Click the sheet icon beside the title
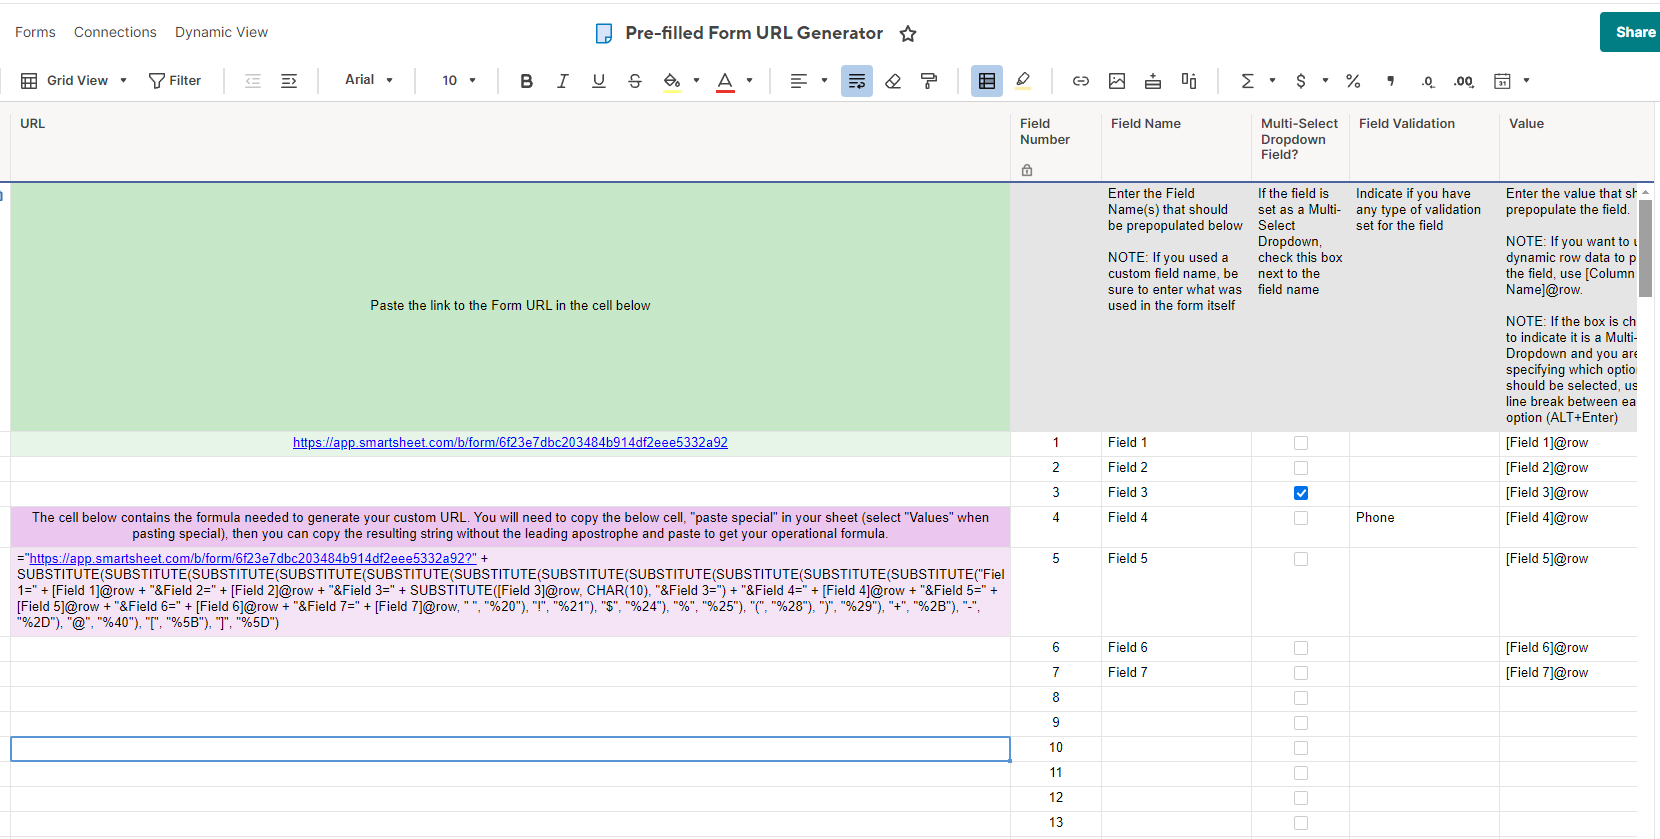 (604, 33)
